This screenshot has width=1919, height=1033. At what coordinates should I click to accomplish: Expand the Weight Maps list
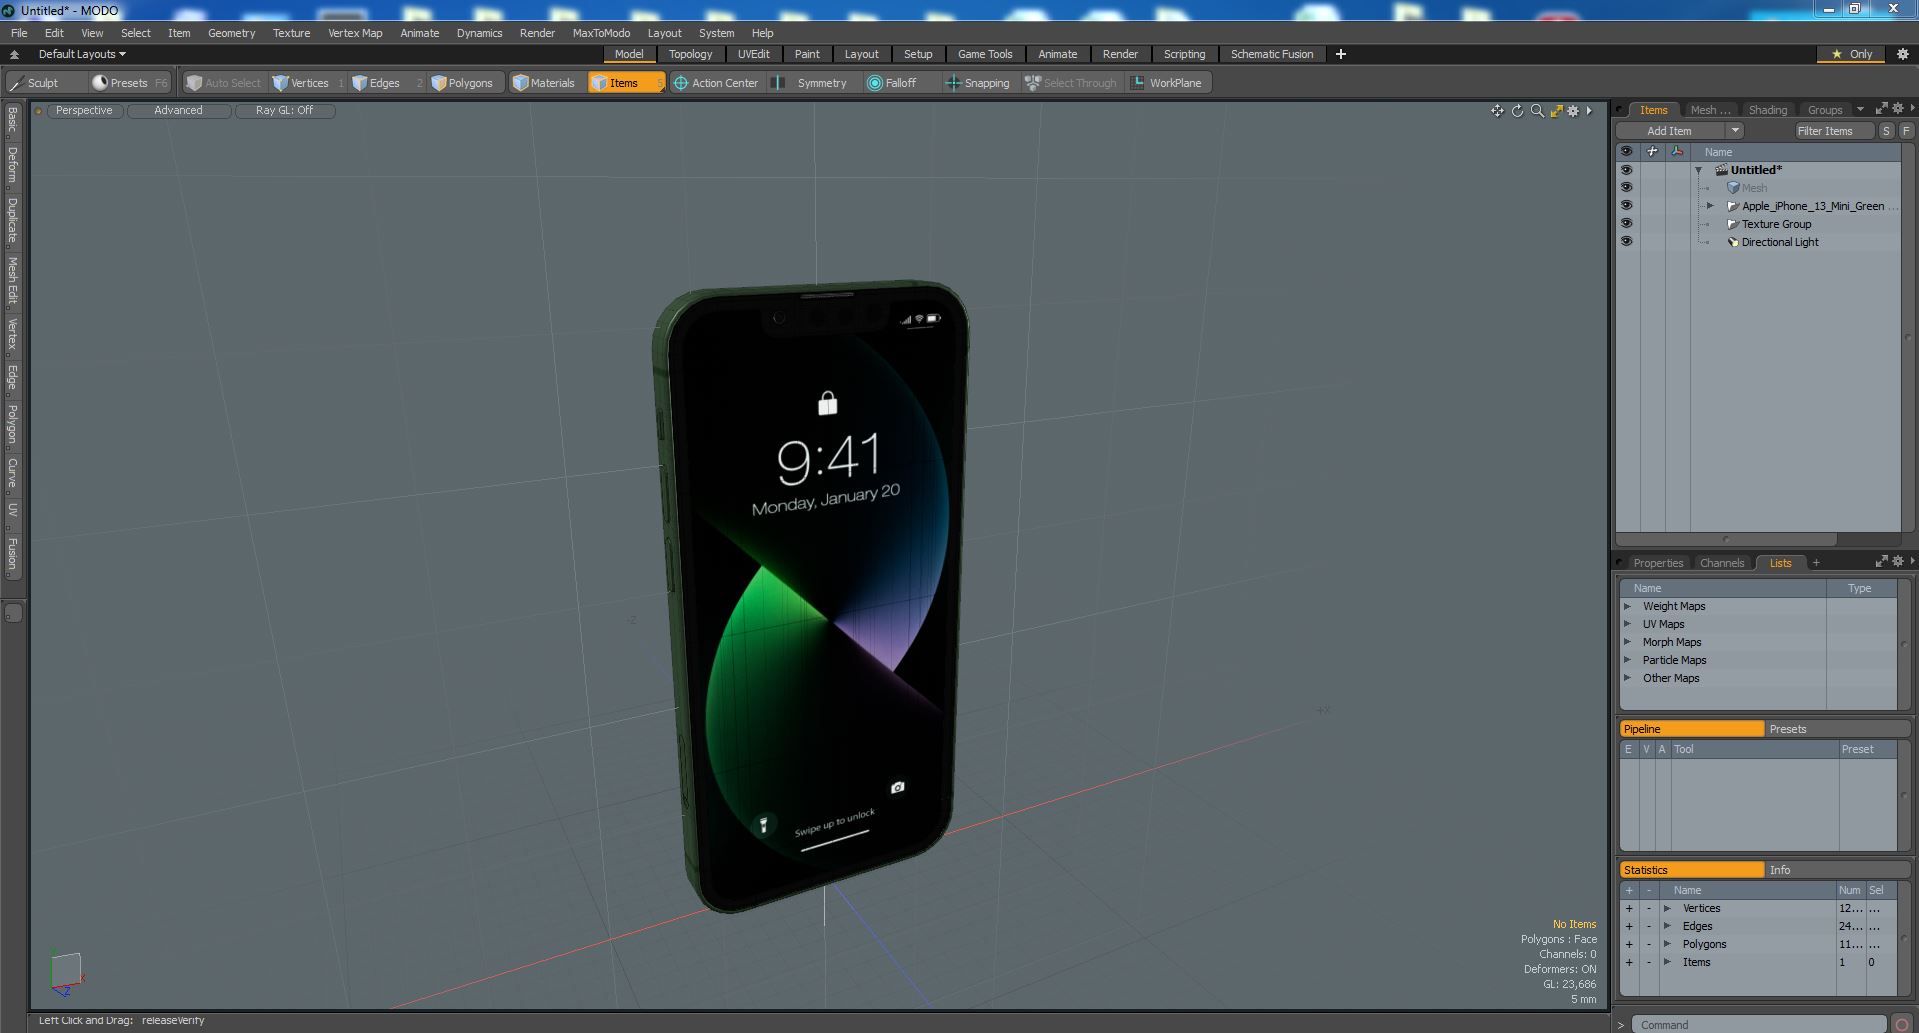tap(1627, 606)
